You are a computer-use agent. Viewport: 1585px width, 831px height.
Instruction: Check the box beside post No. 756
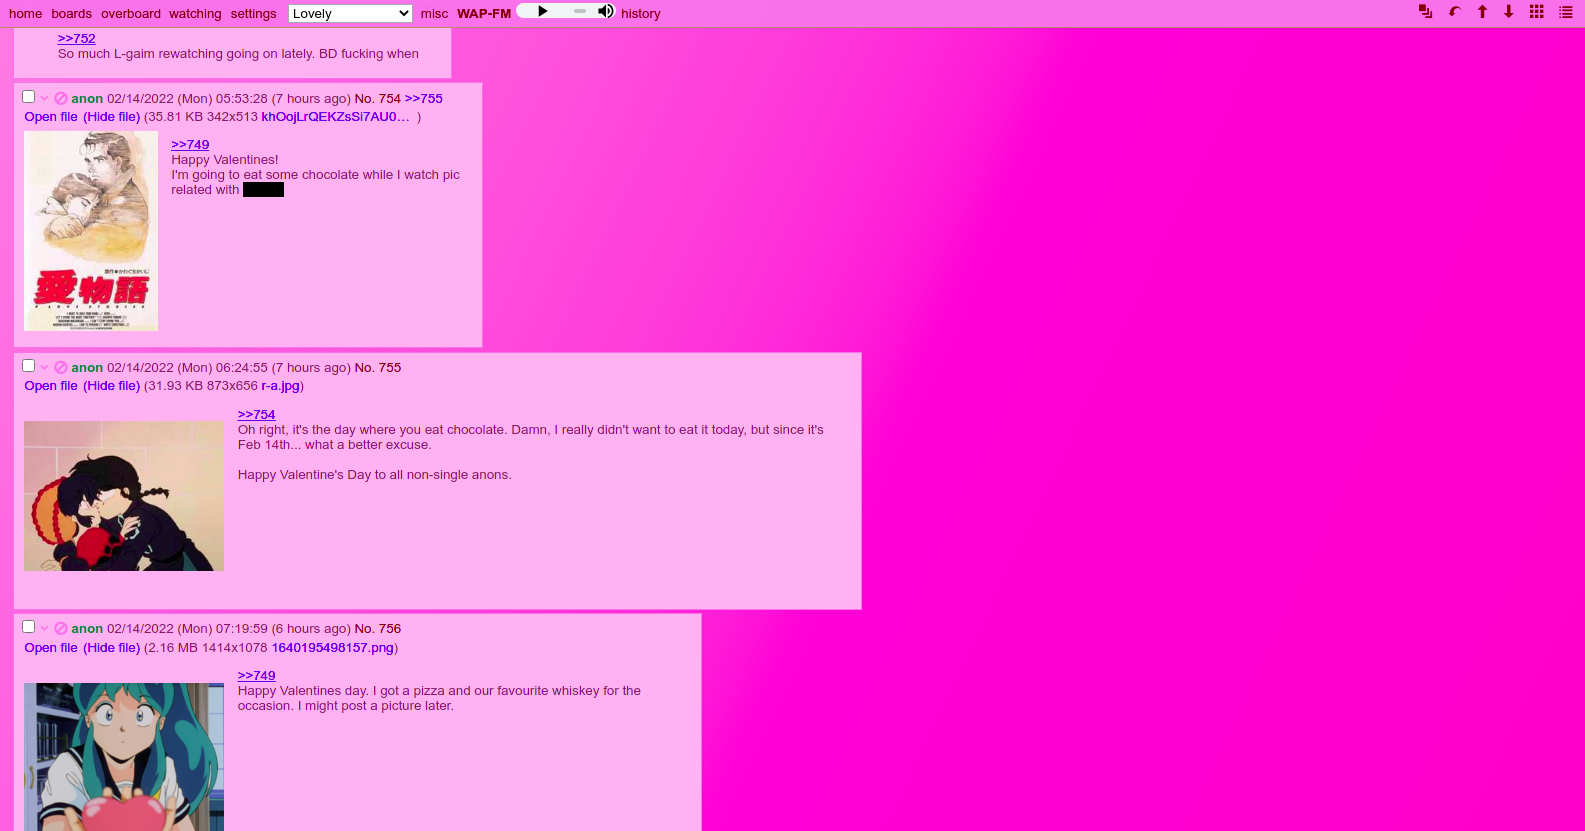[29, 627]
